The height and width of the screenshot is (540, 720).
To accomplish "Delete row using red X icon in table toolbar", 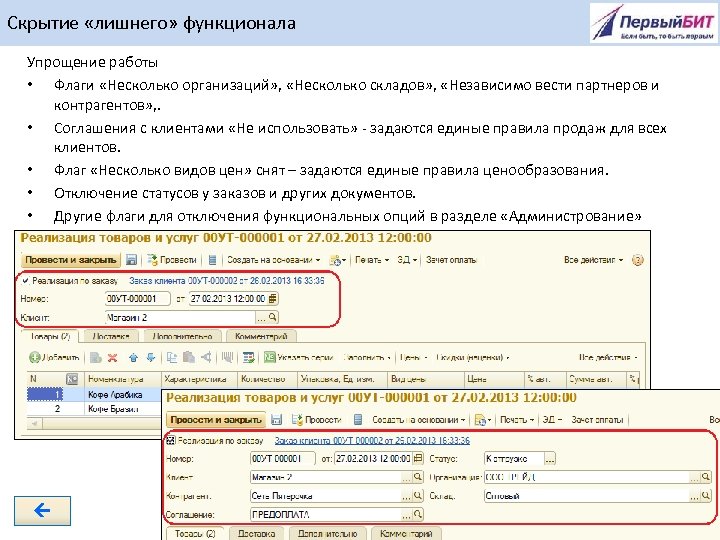I will tap(112, 357).
